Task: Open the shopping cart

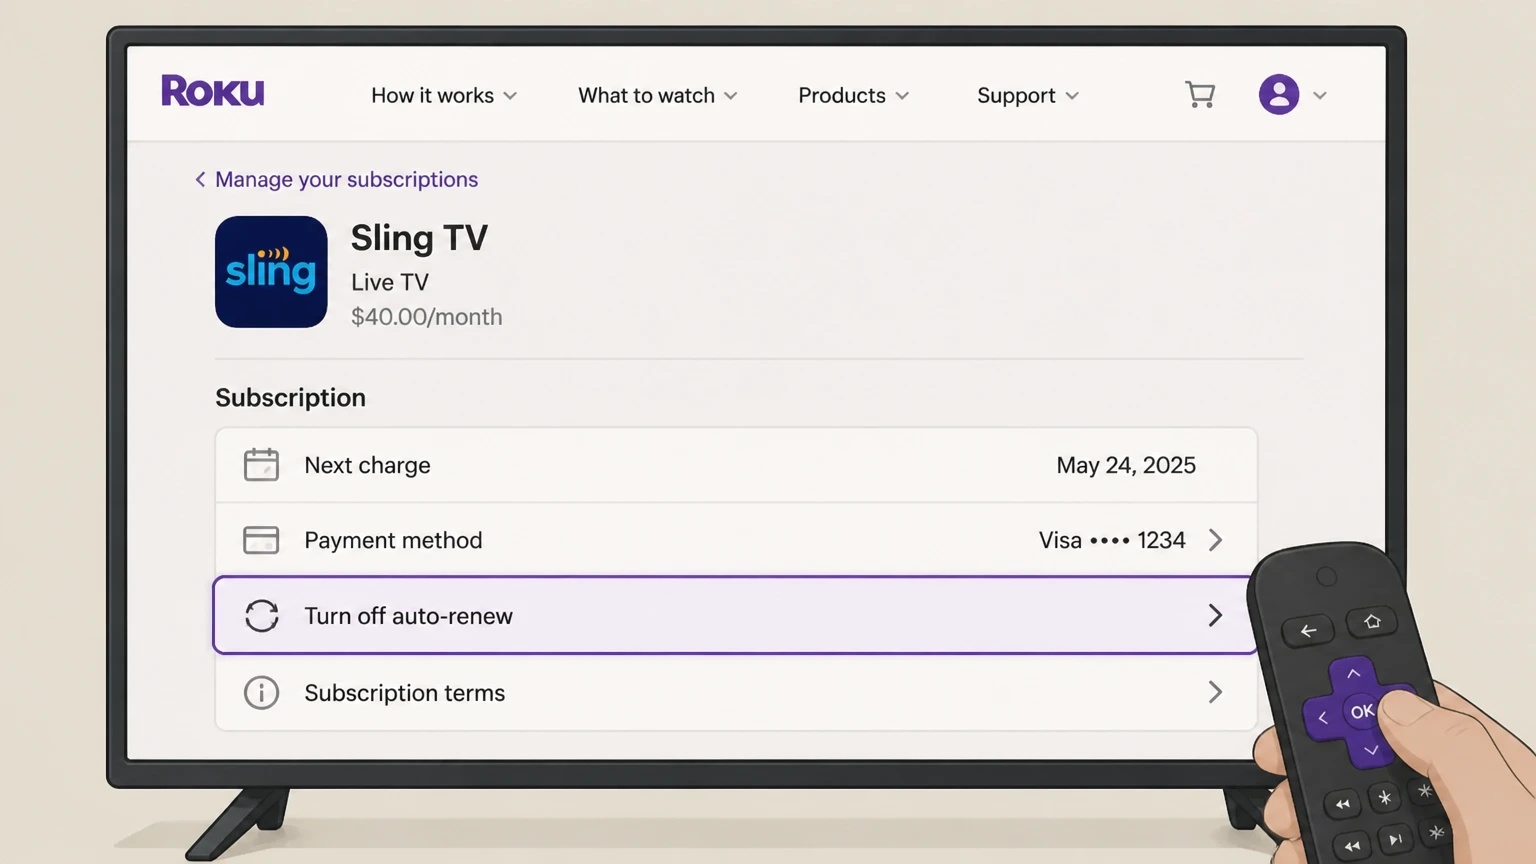Action: pos(1200,95)
